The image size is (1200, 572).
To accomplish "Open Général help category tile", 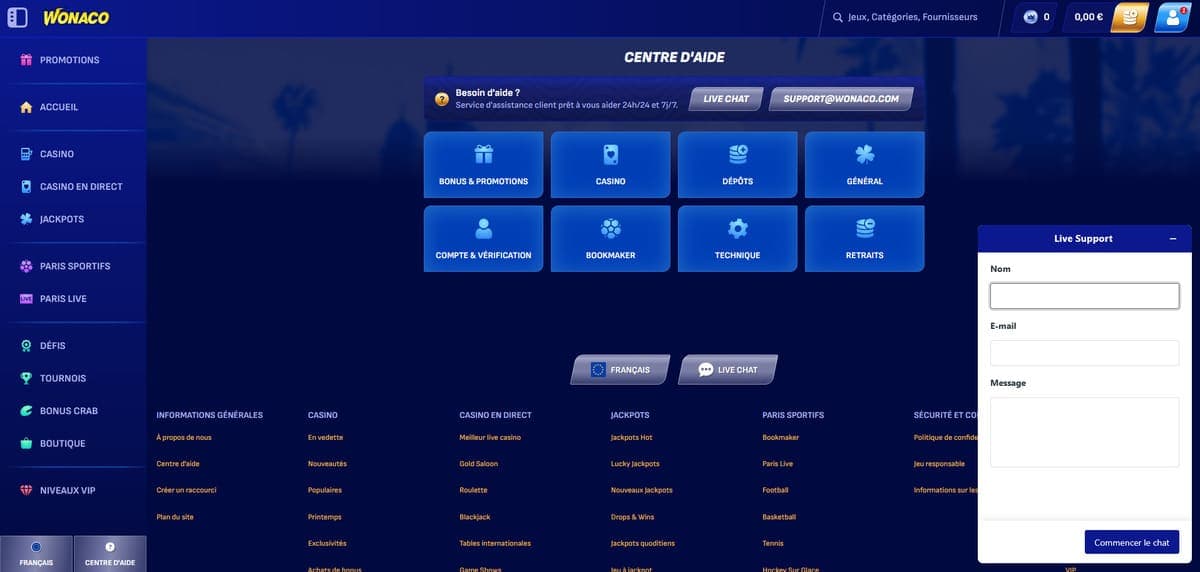I will tap(865, 165).
